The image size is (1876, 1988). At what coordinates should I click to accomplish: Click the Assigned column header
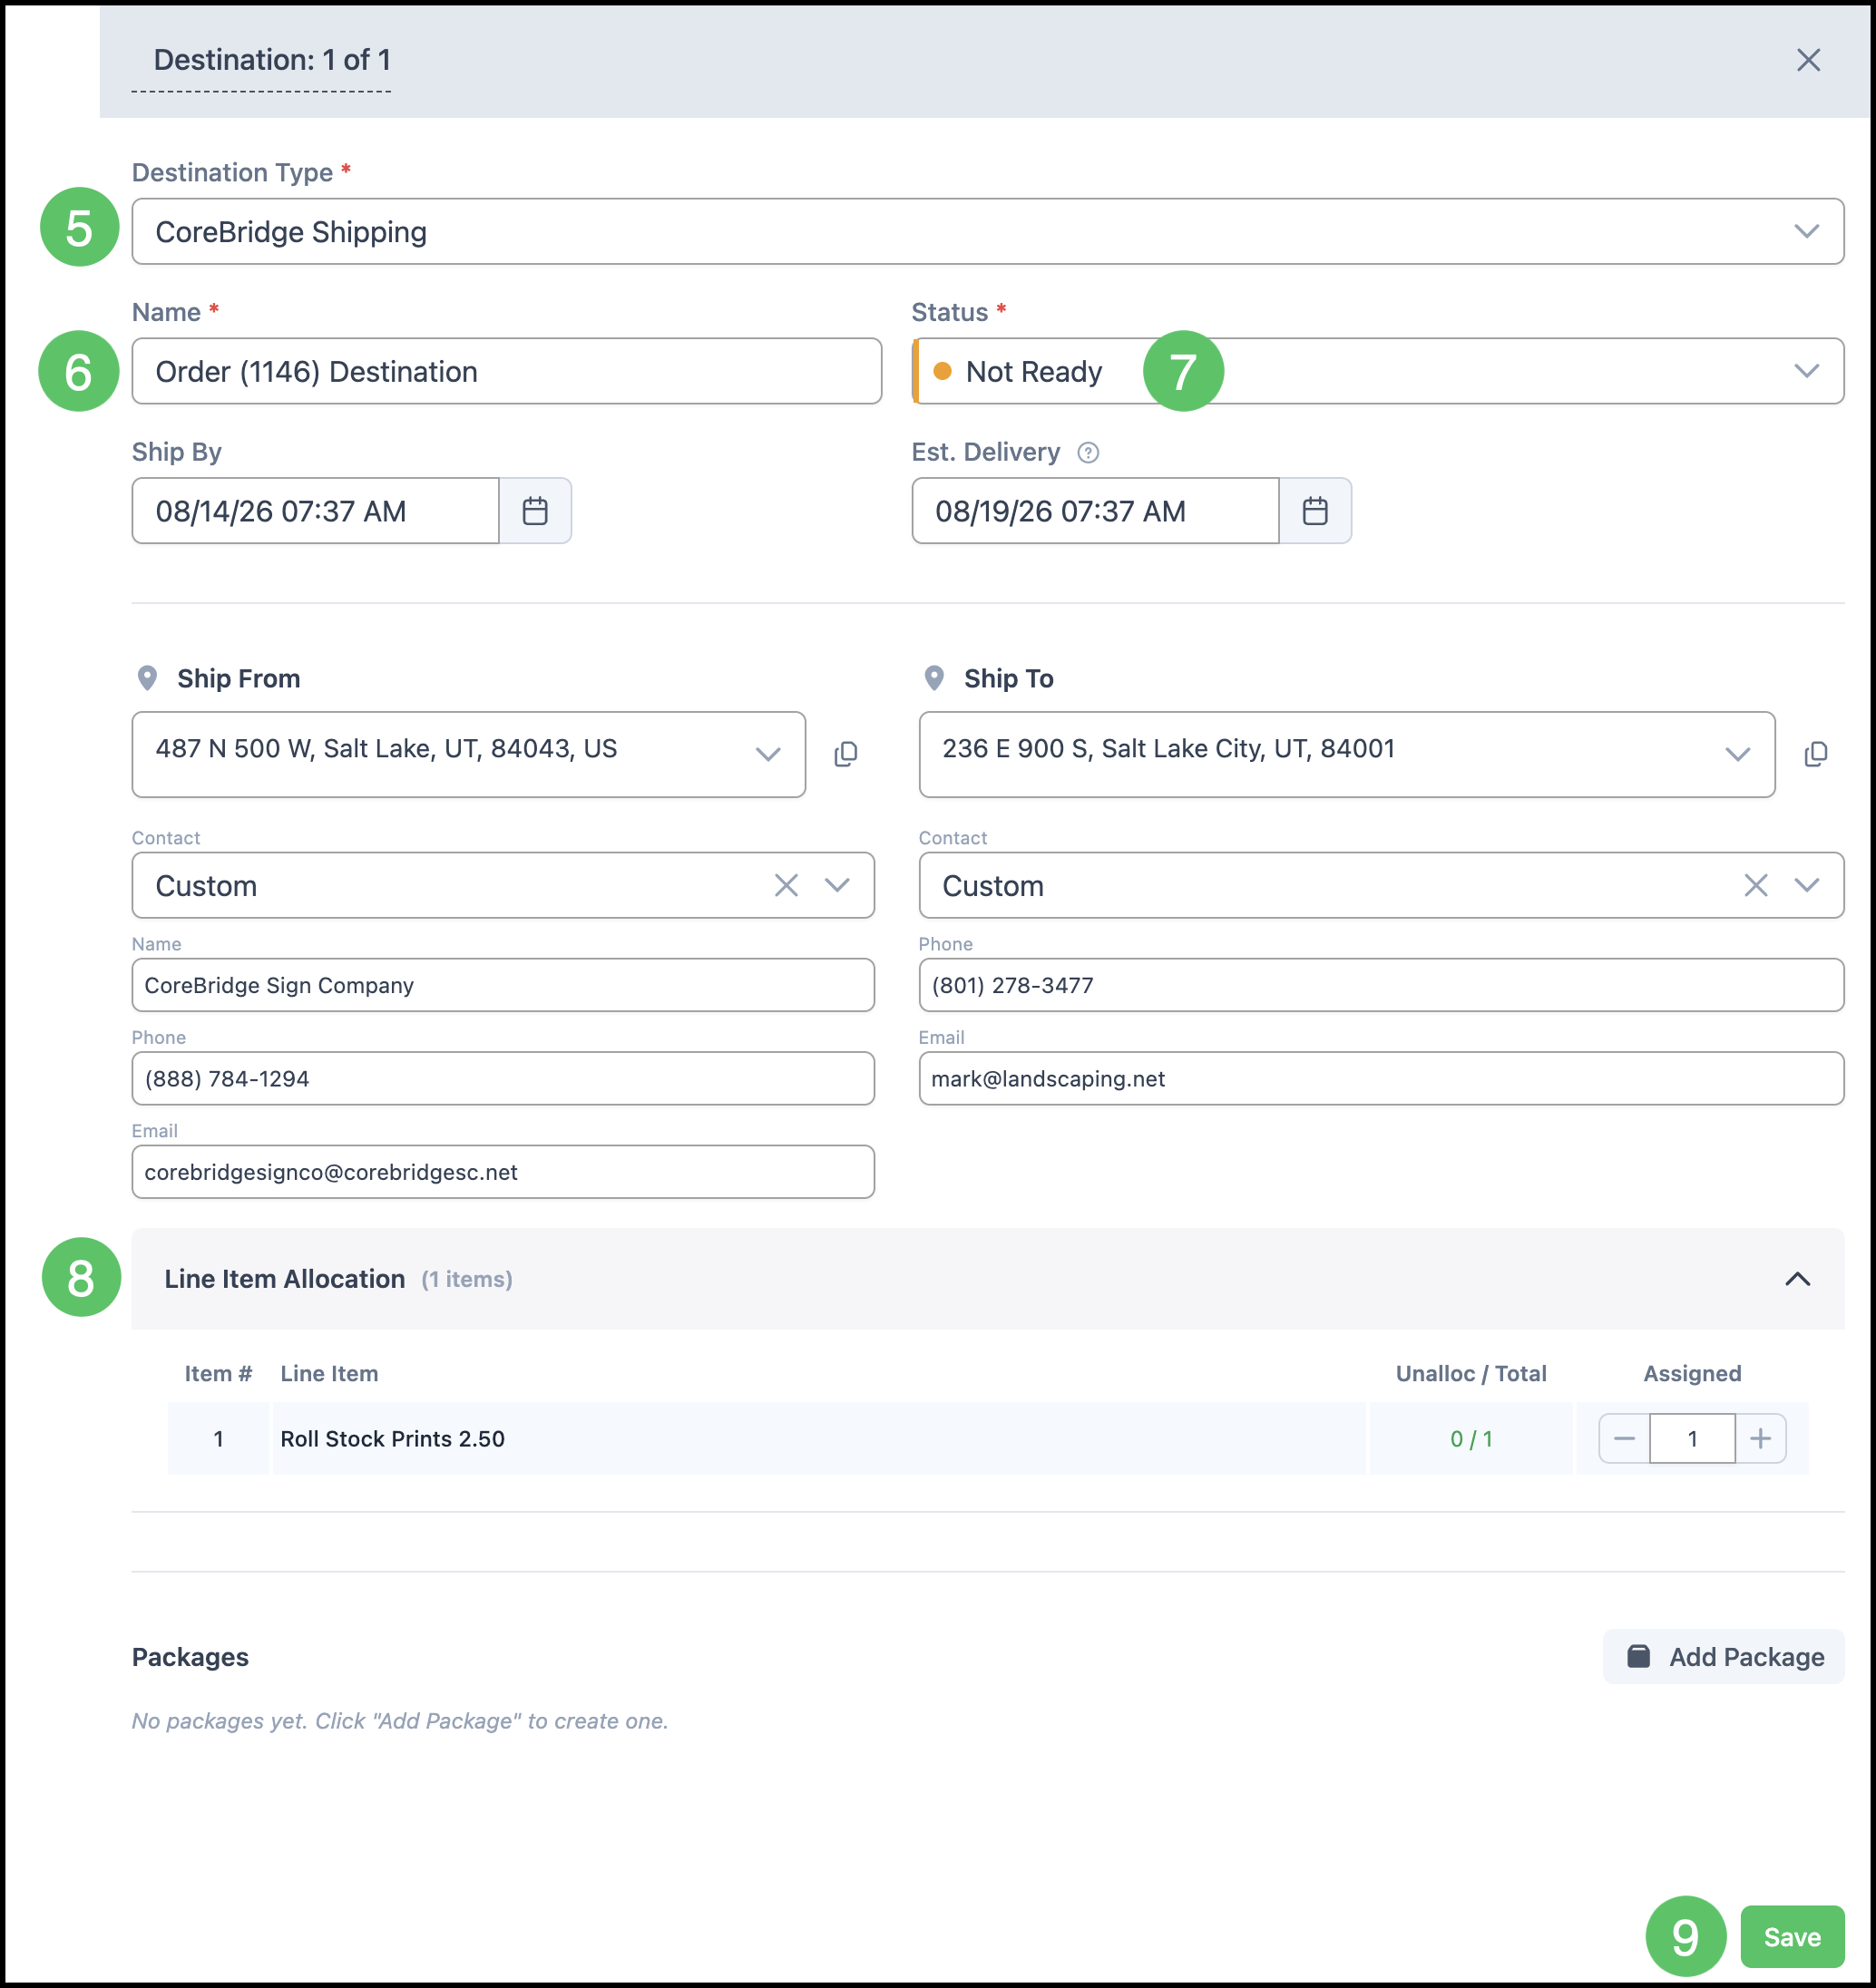[x=1692, y=1374]
